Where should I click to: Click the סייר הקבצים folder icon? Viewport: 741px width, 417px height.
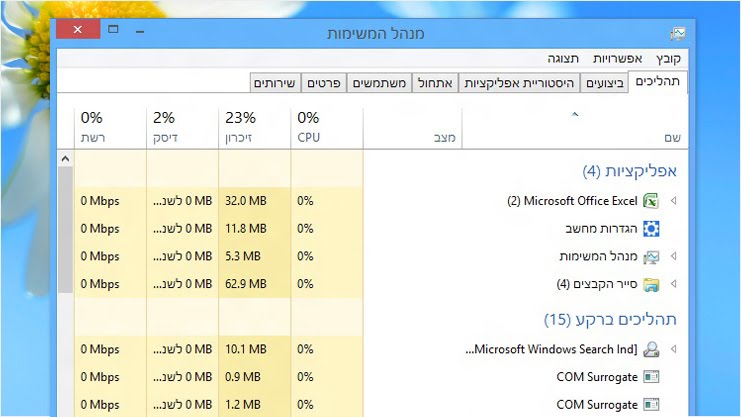click(651, 285)
